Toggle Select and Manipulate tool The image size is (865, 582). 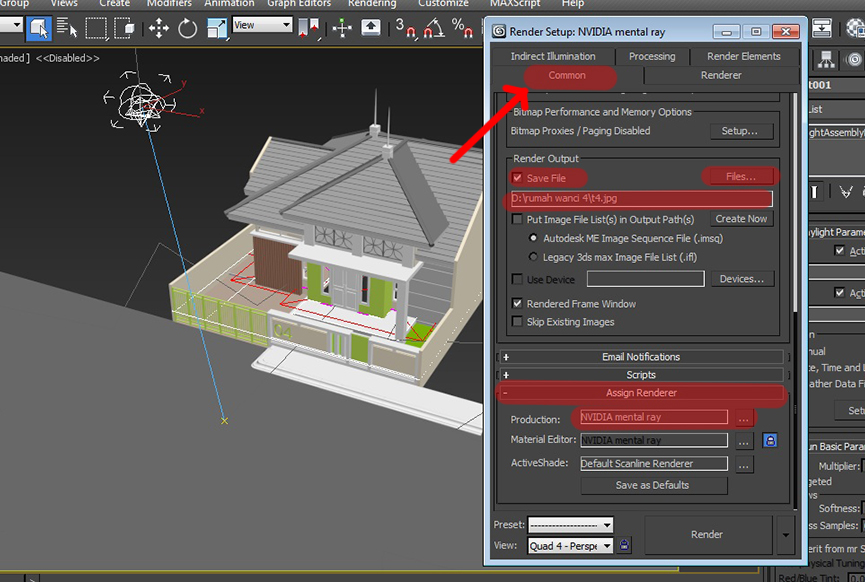(342, 28)
